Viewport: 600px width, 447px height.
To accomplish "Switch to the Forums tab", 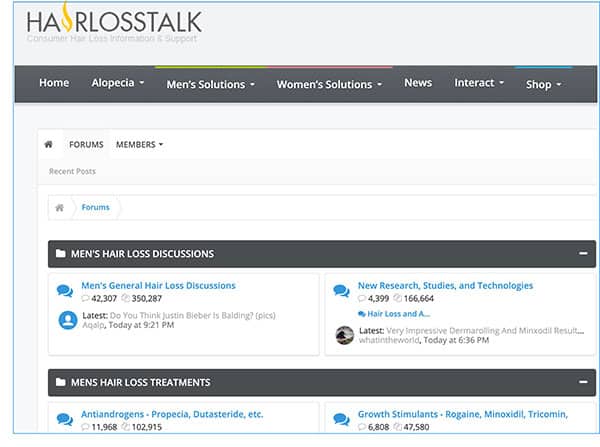I will pyautogui.click(x=86, y=144).
